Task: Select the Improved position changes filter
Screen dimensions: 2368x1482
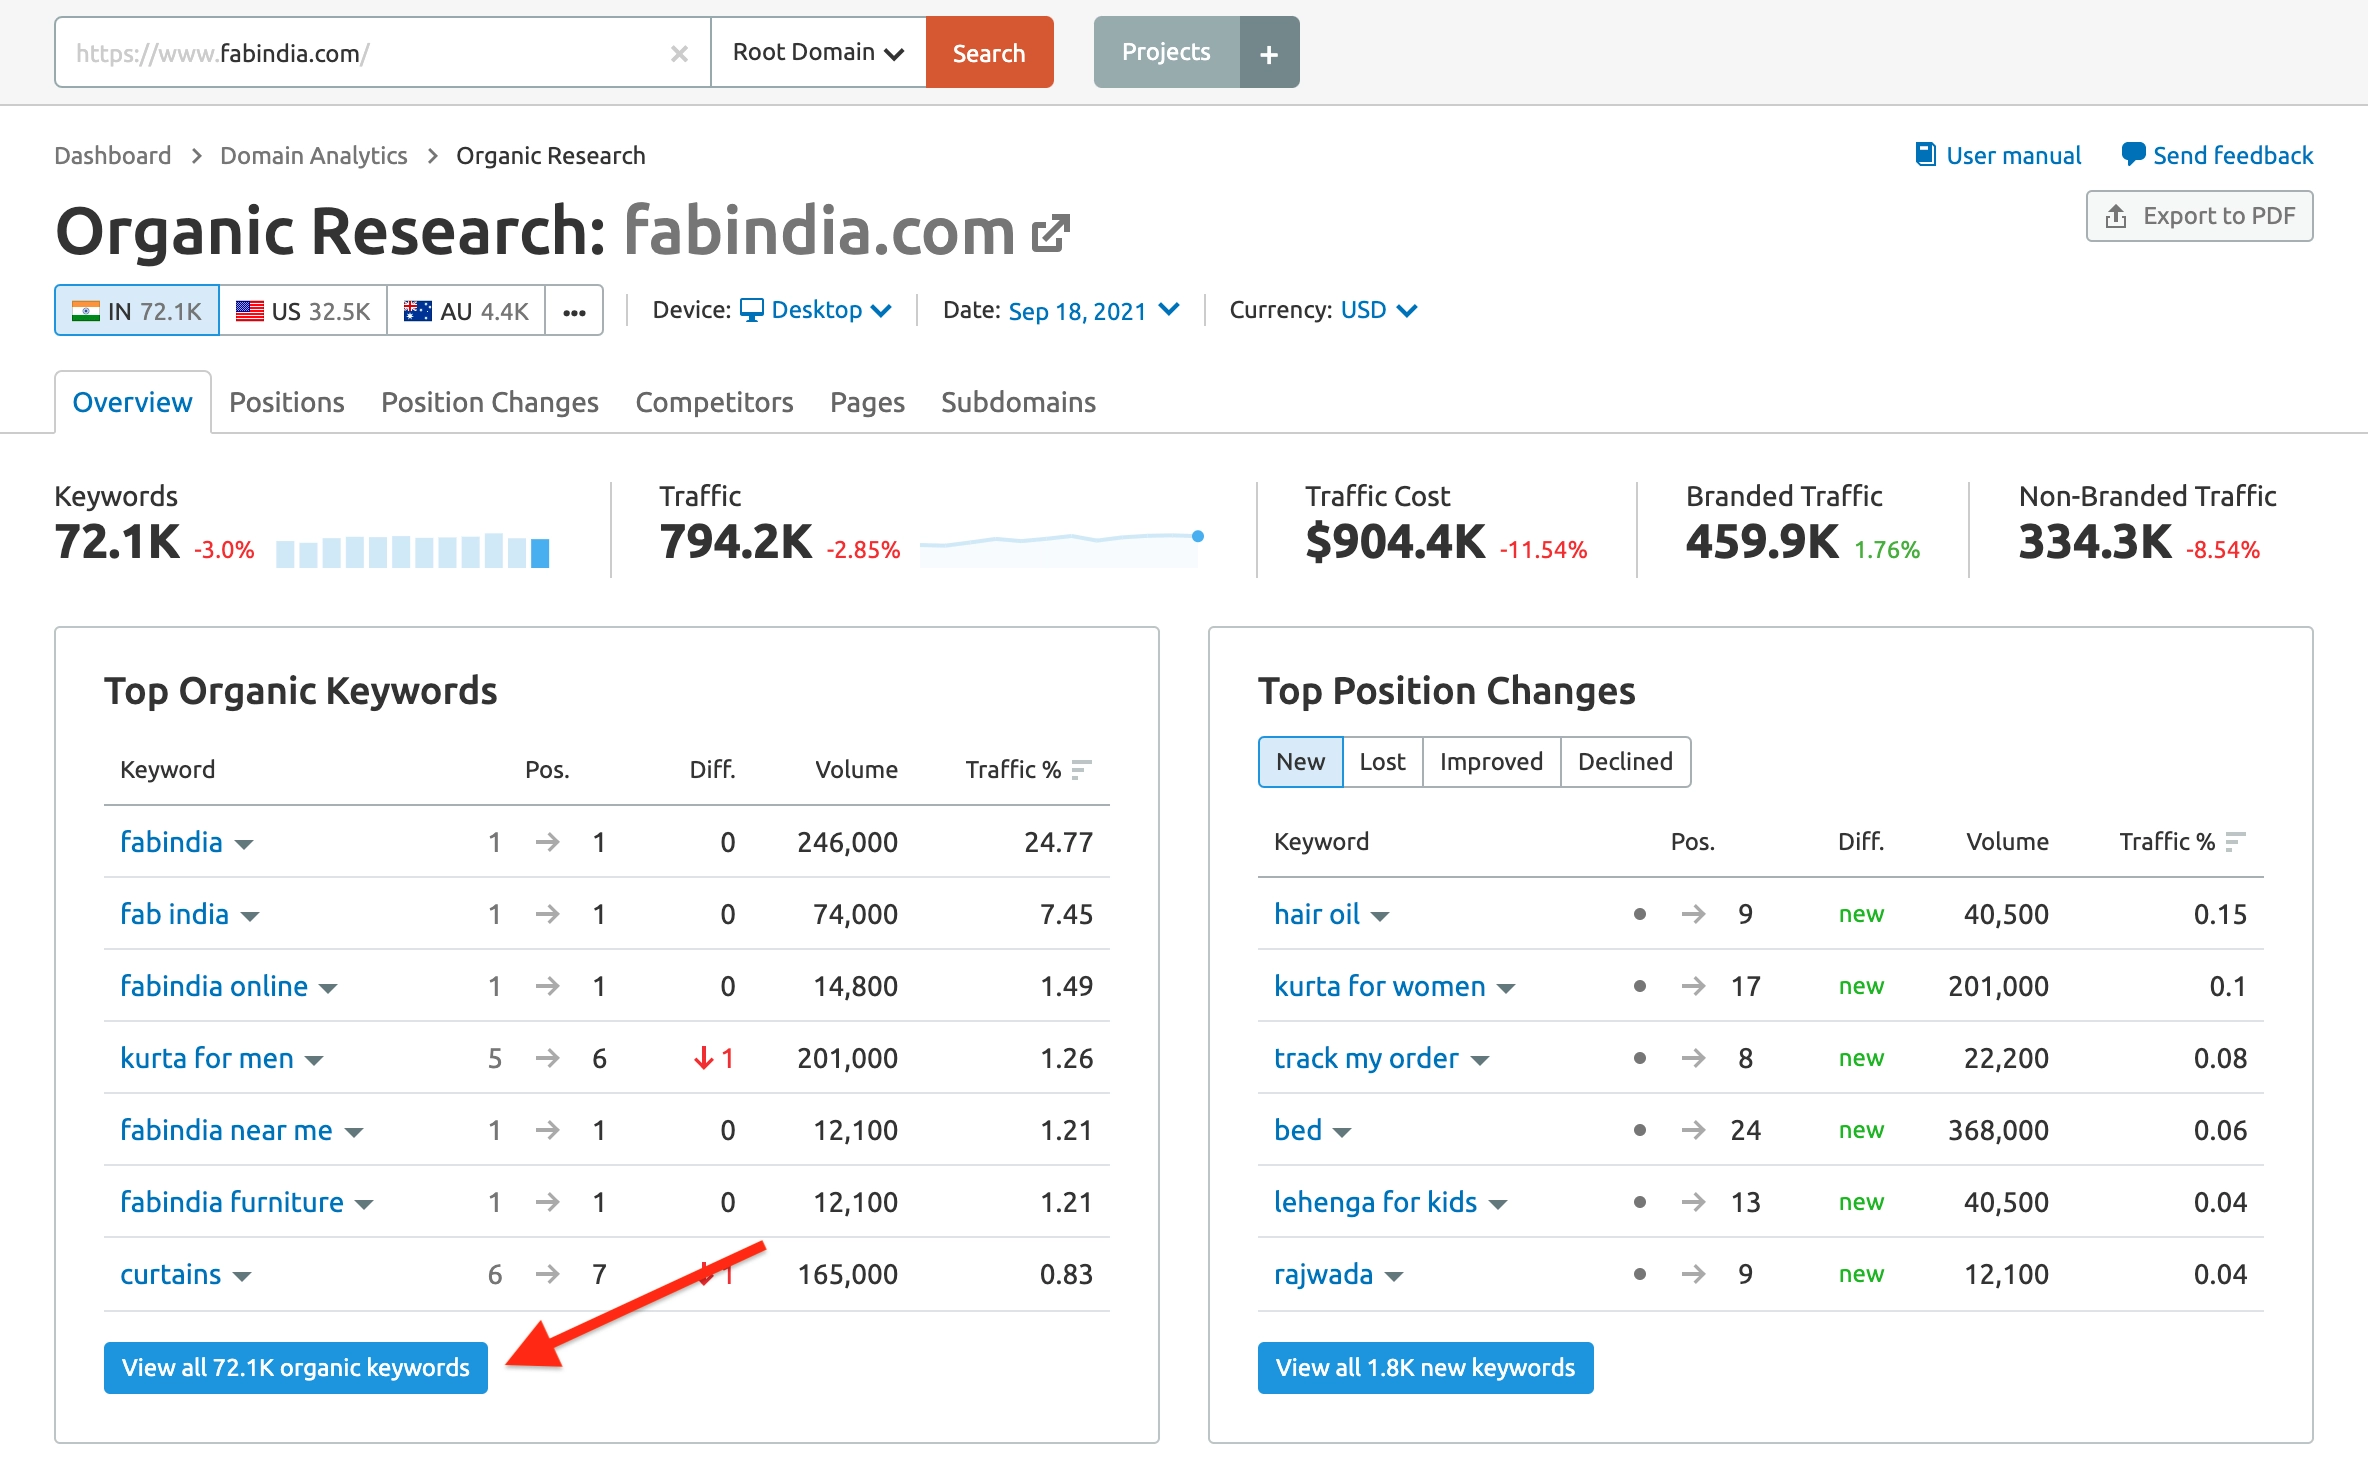Action: coord(1490,761)
